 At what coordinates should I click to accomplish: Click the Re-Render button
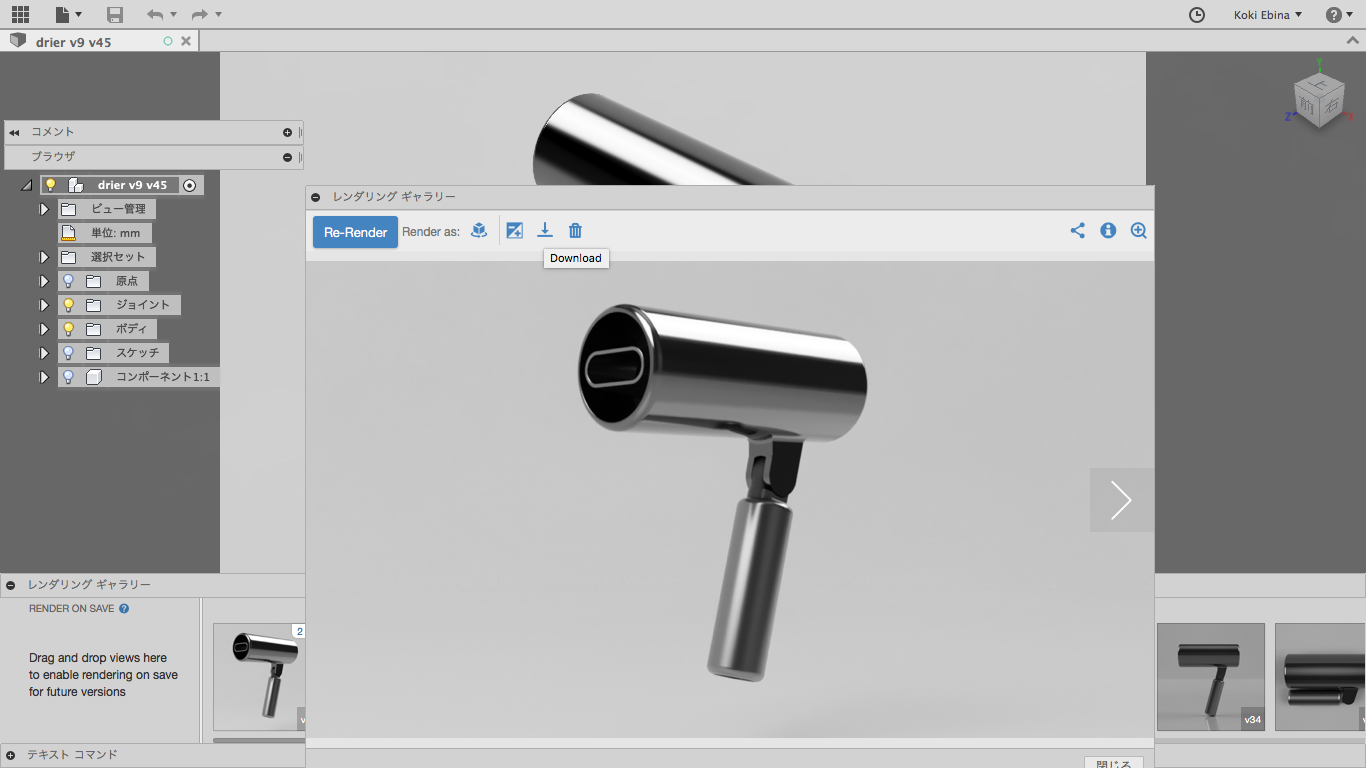click(x=355, y=232)
